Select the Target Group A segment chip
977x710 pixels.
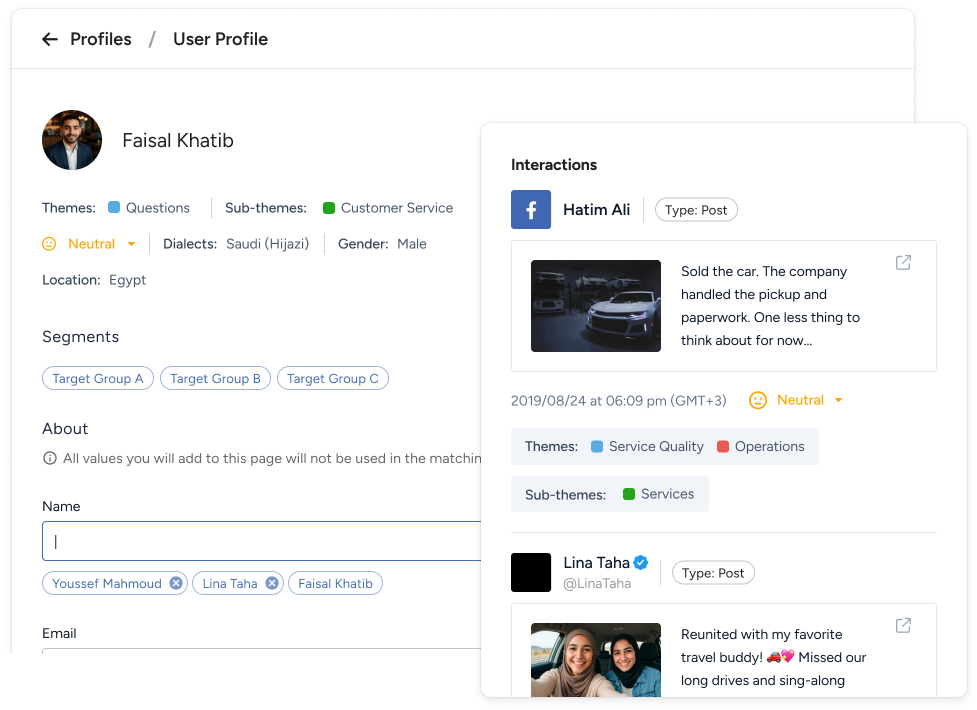(98, 378)
